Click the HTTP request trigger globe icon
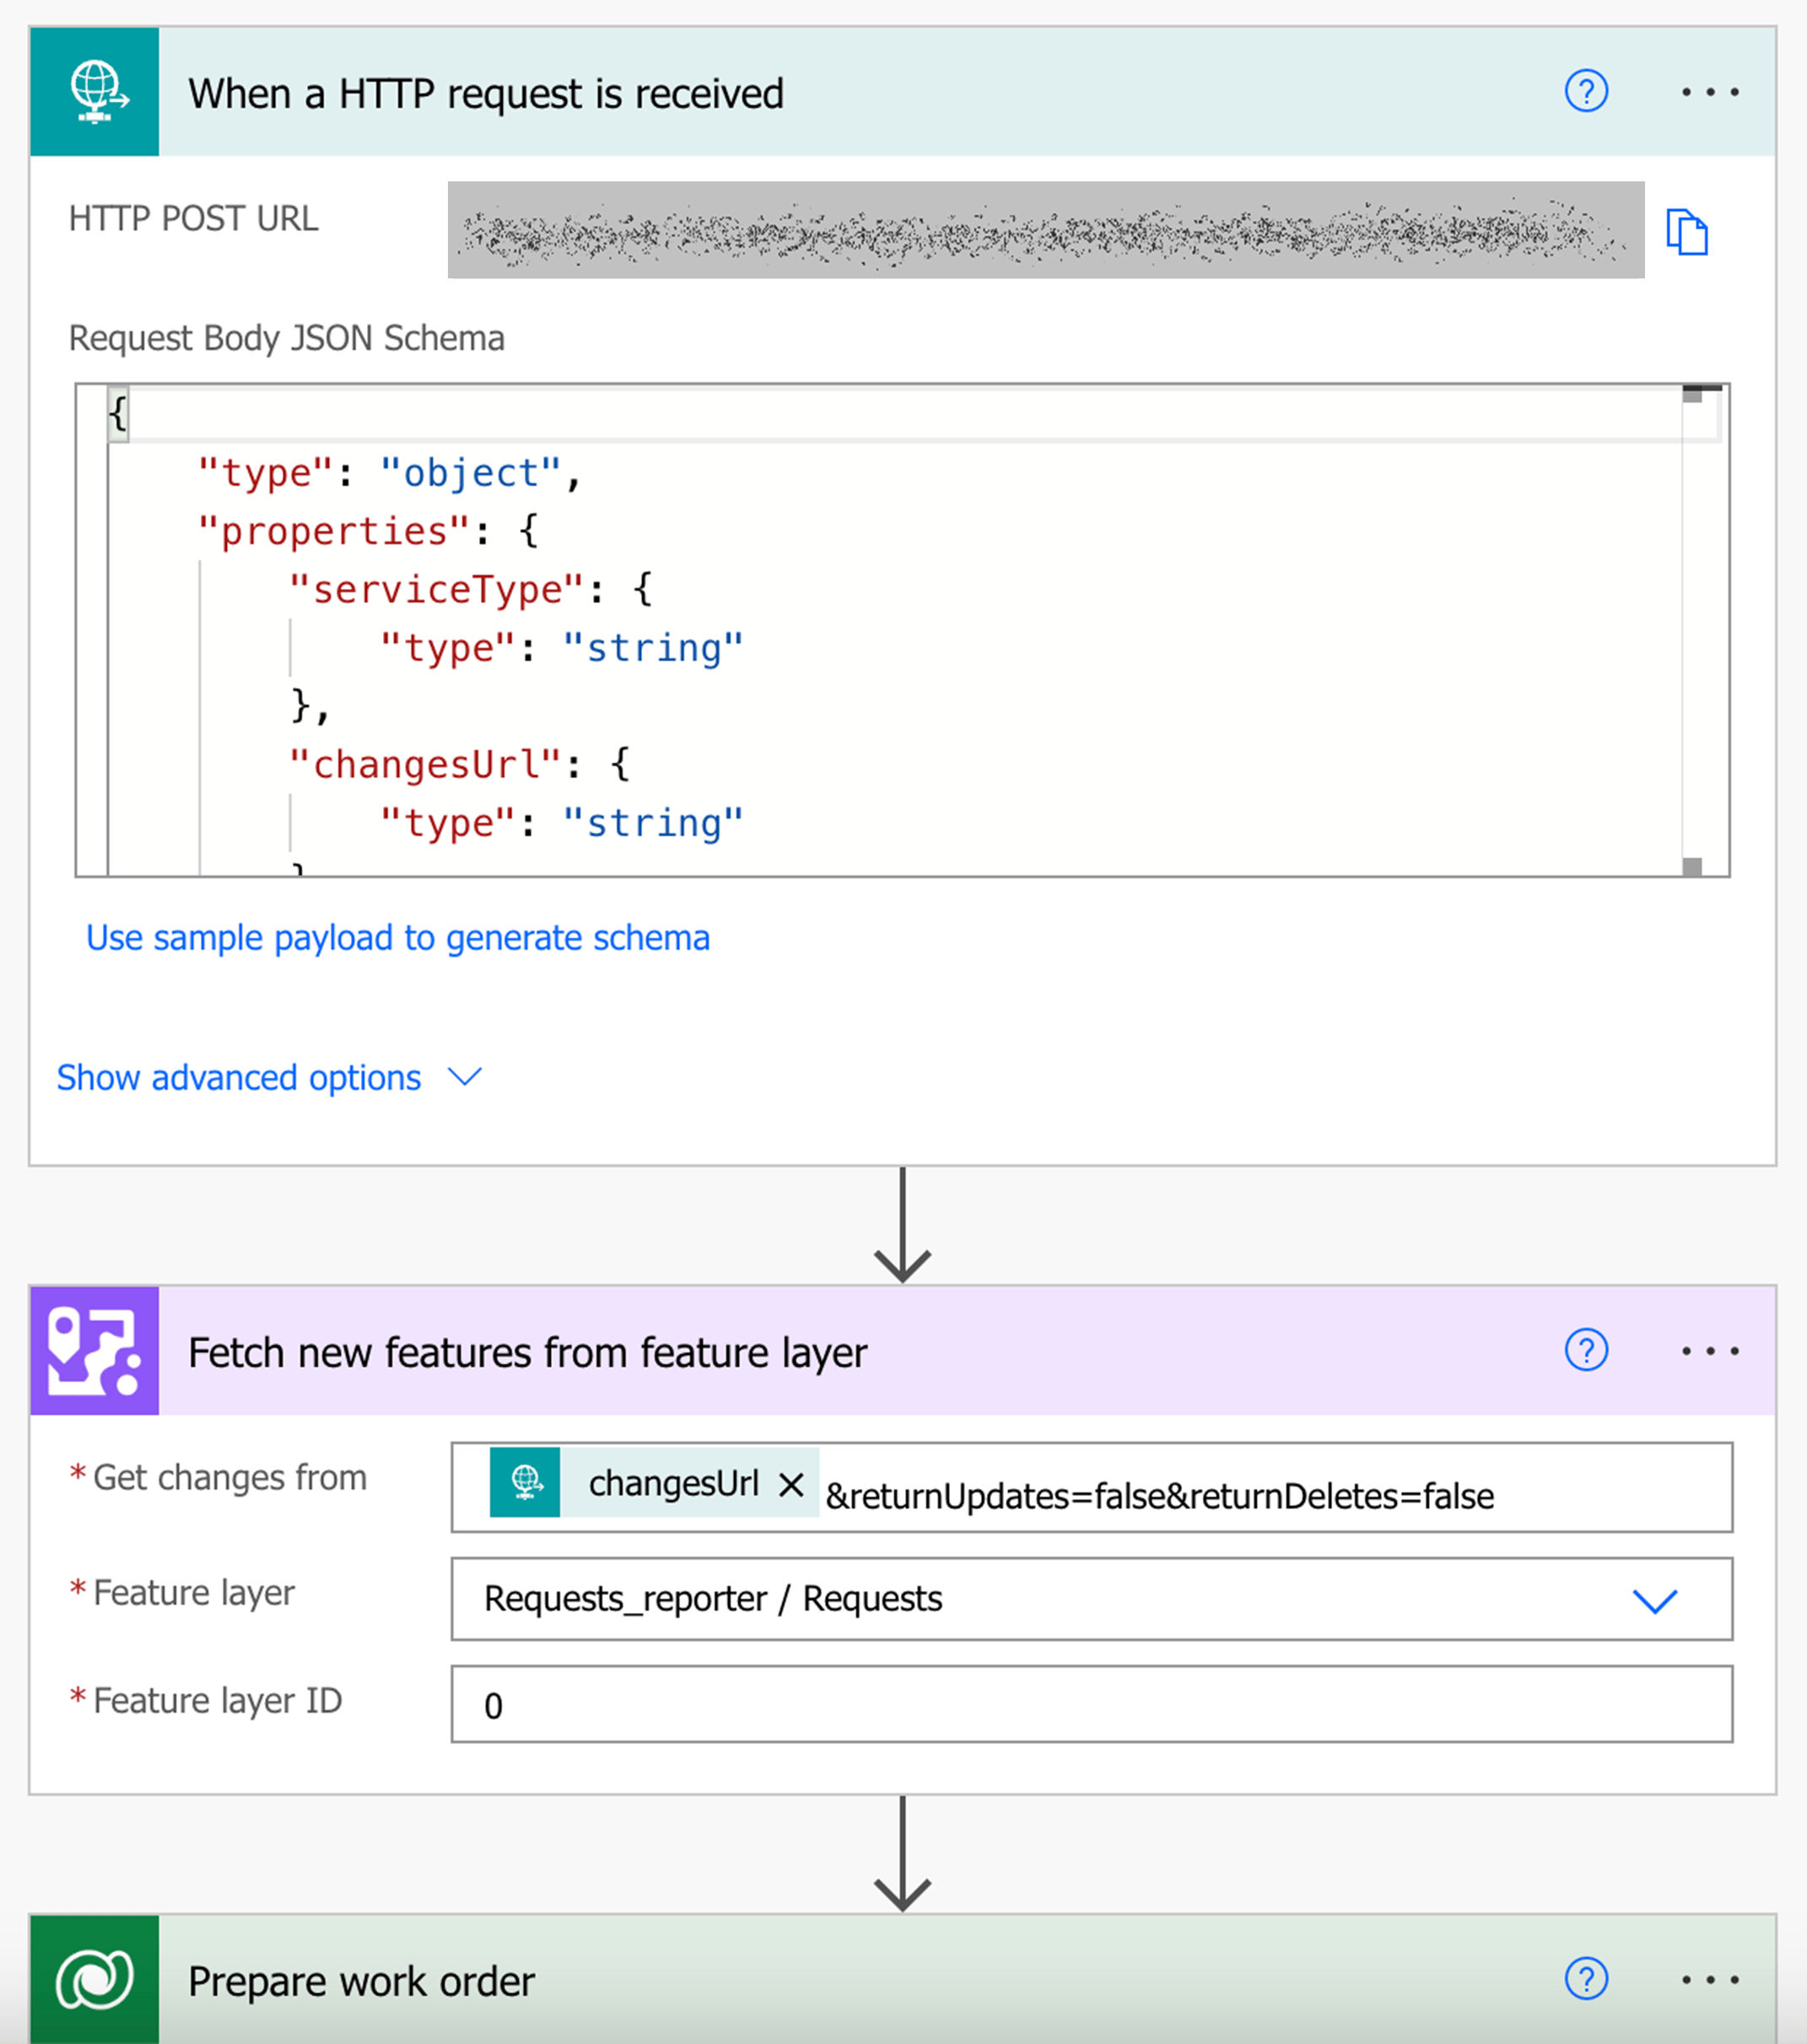 coord(94,92)
